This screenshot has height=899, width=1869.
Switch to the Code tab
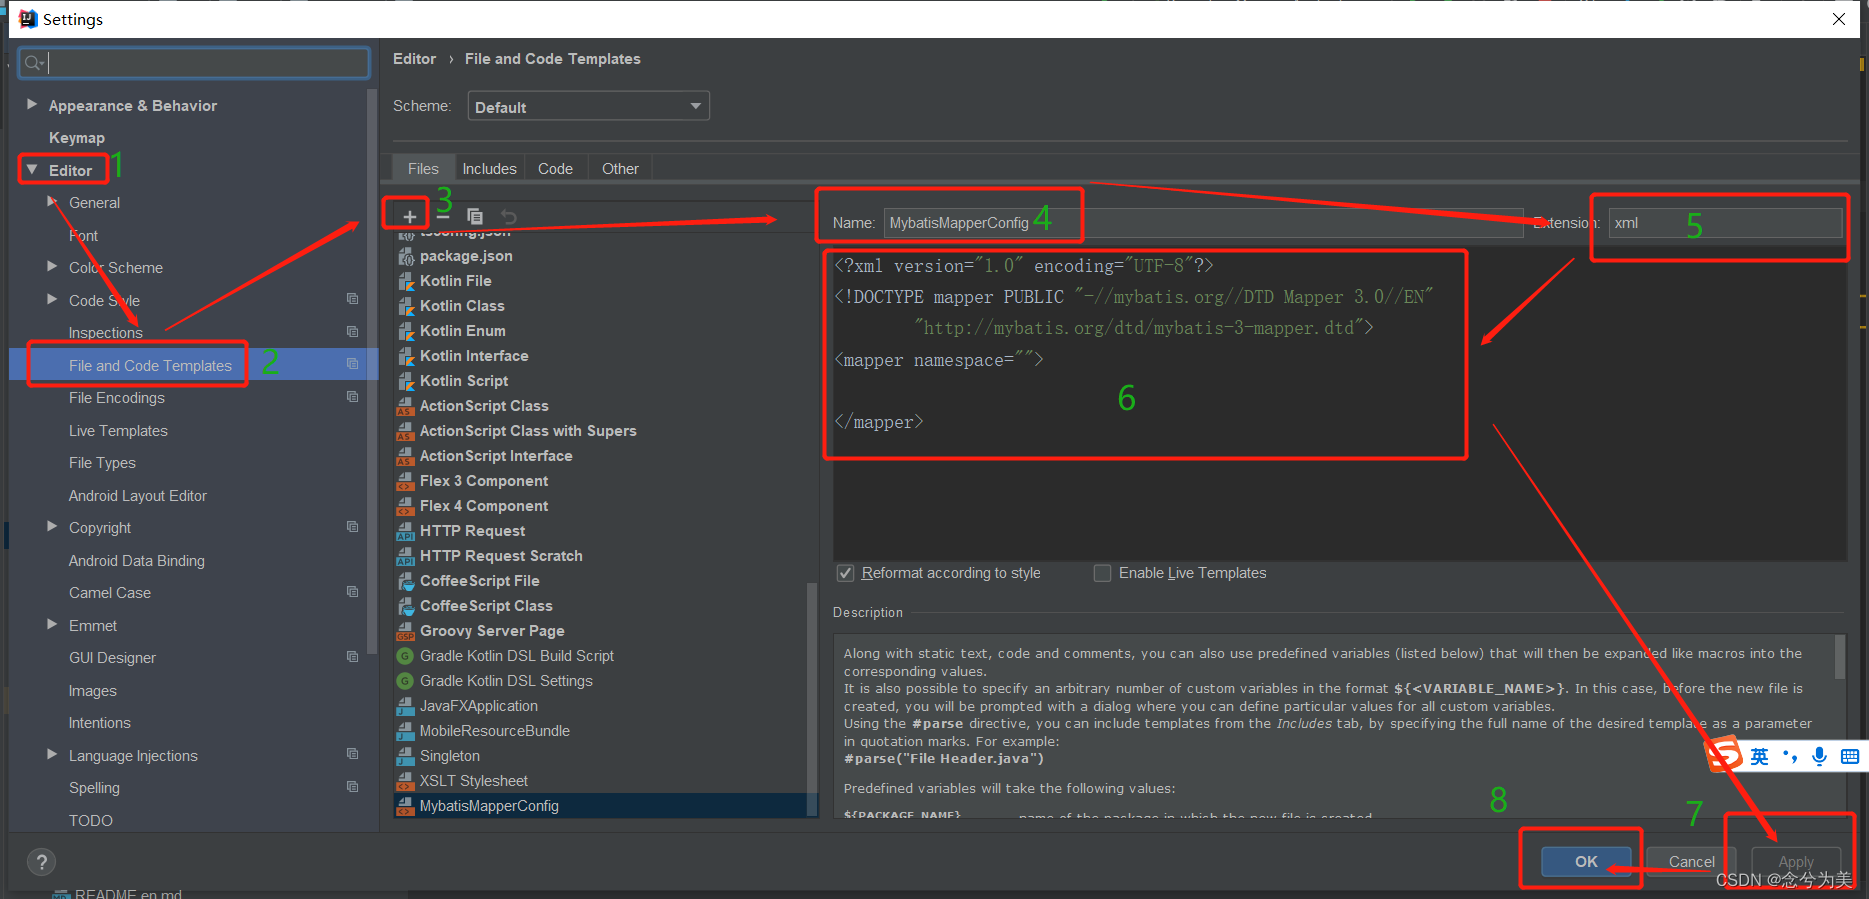click(x=555, y=168)
